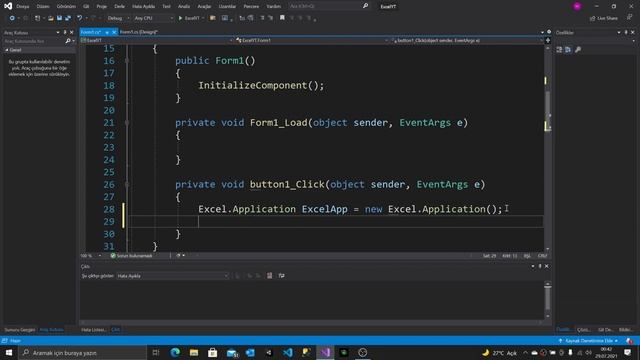Open the button1_Click member dropdown

tap(467, 40)
